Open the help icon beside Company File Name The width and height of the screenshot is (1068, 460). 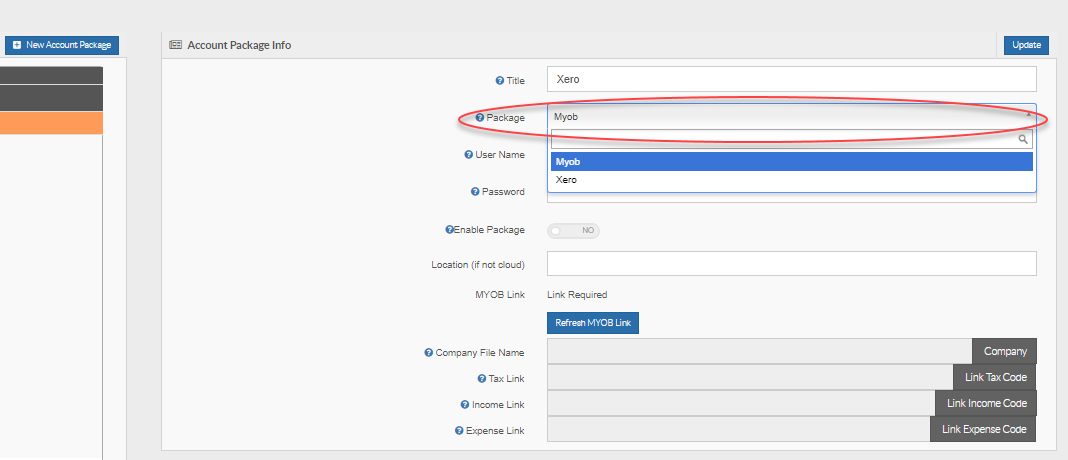coord(428,352)
